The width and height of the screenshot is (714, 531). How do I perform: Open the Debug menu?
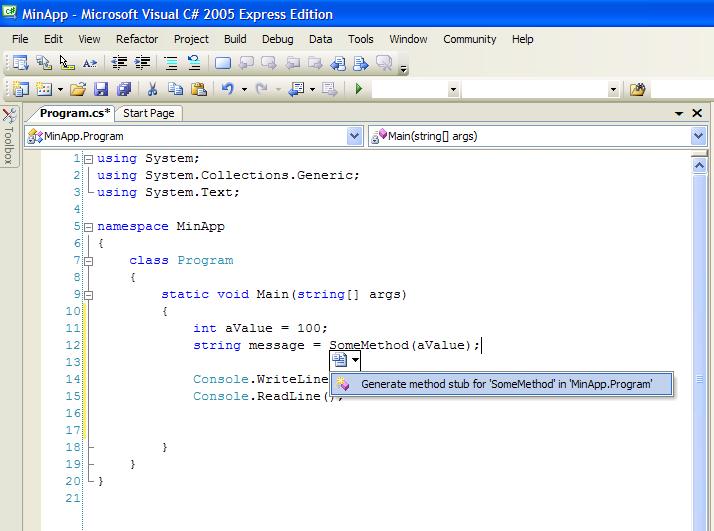pos(277,39)
